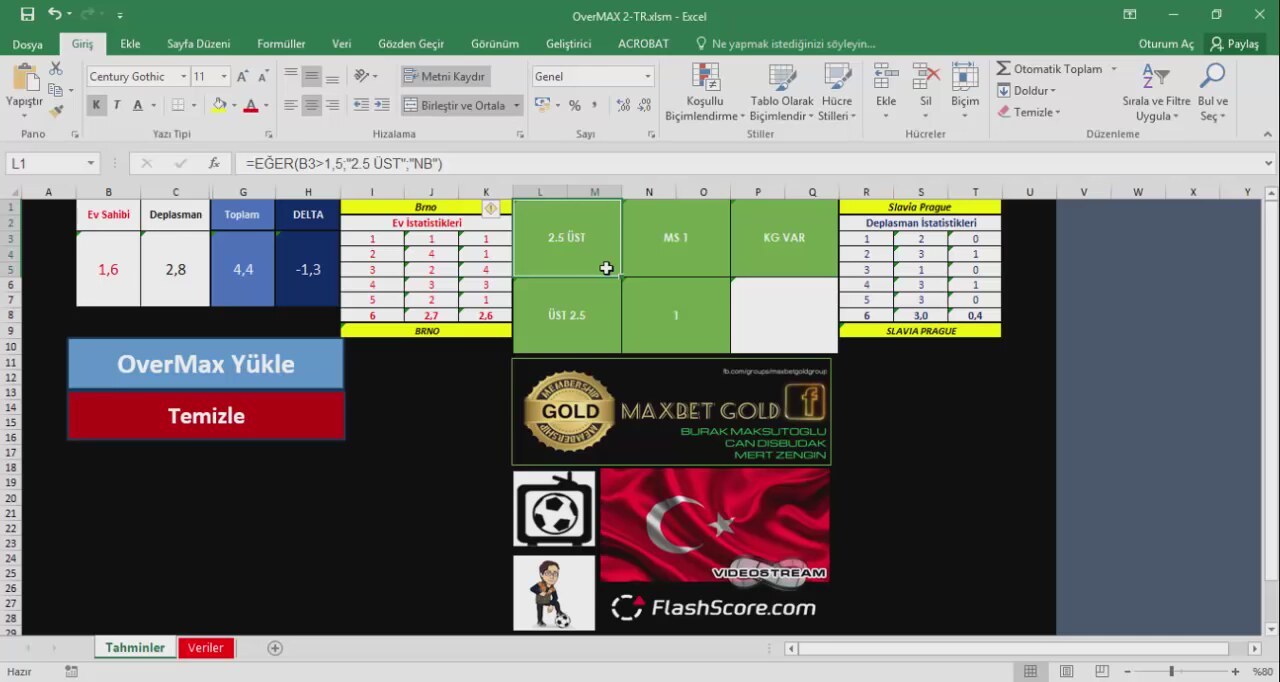Open the Veriler sheet tab
This screenshot has width=1280, height=682.
(206, 648)
